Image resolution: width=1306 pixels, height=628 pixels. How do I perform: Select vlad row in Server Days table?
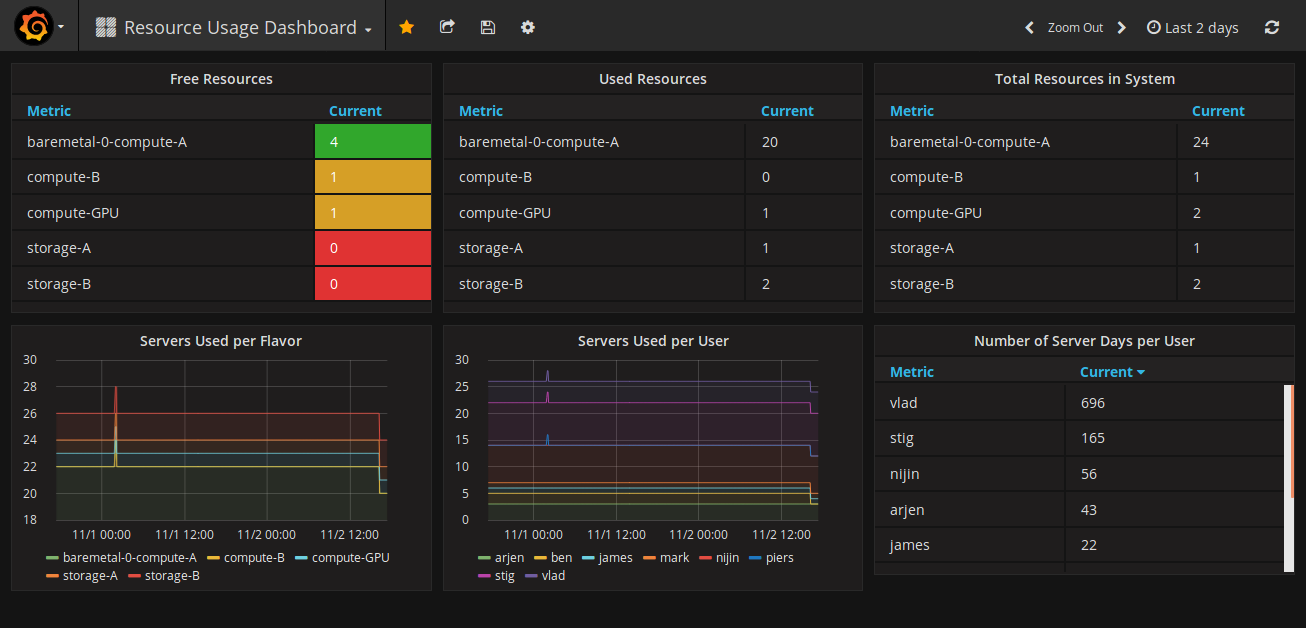click(1079, 403)
